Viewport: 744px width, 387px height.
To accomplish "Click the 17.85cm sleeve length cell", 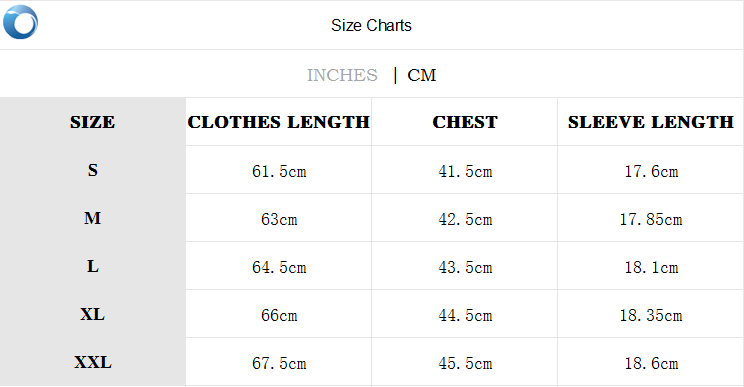I will pos(651,219).
